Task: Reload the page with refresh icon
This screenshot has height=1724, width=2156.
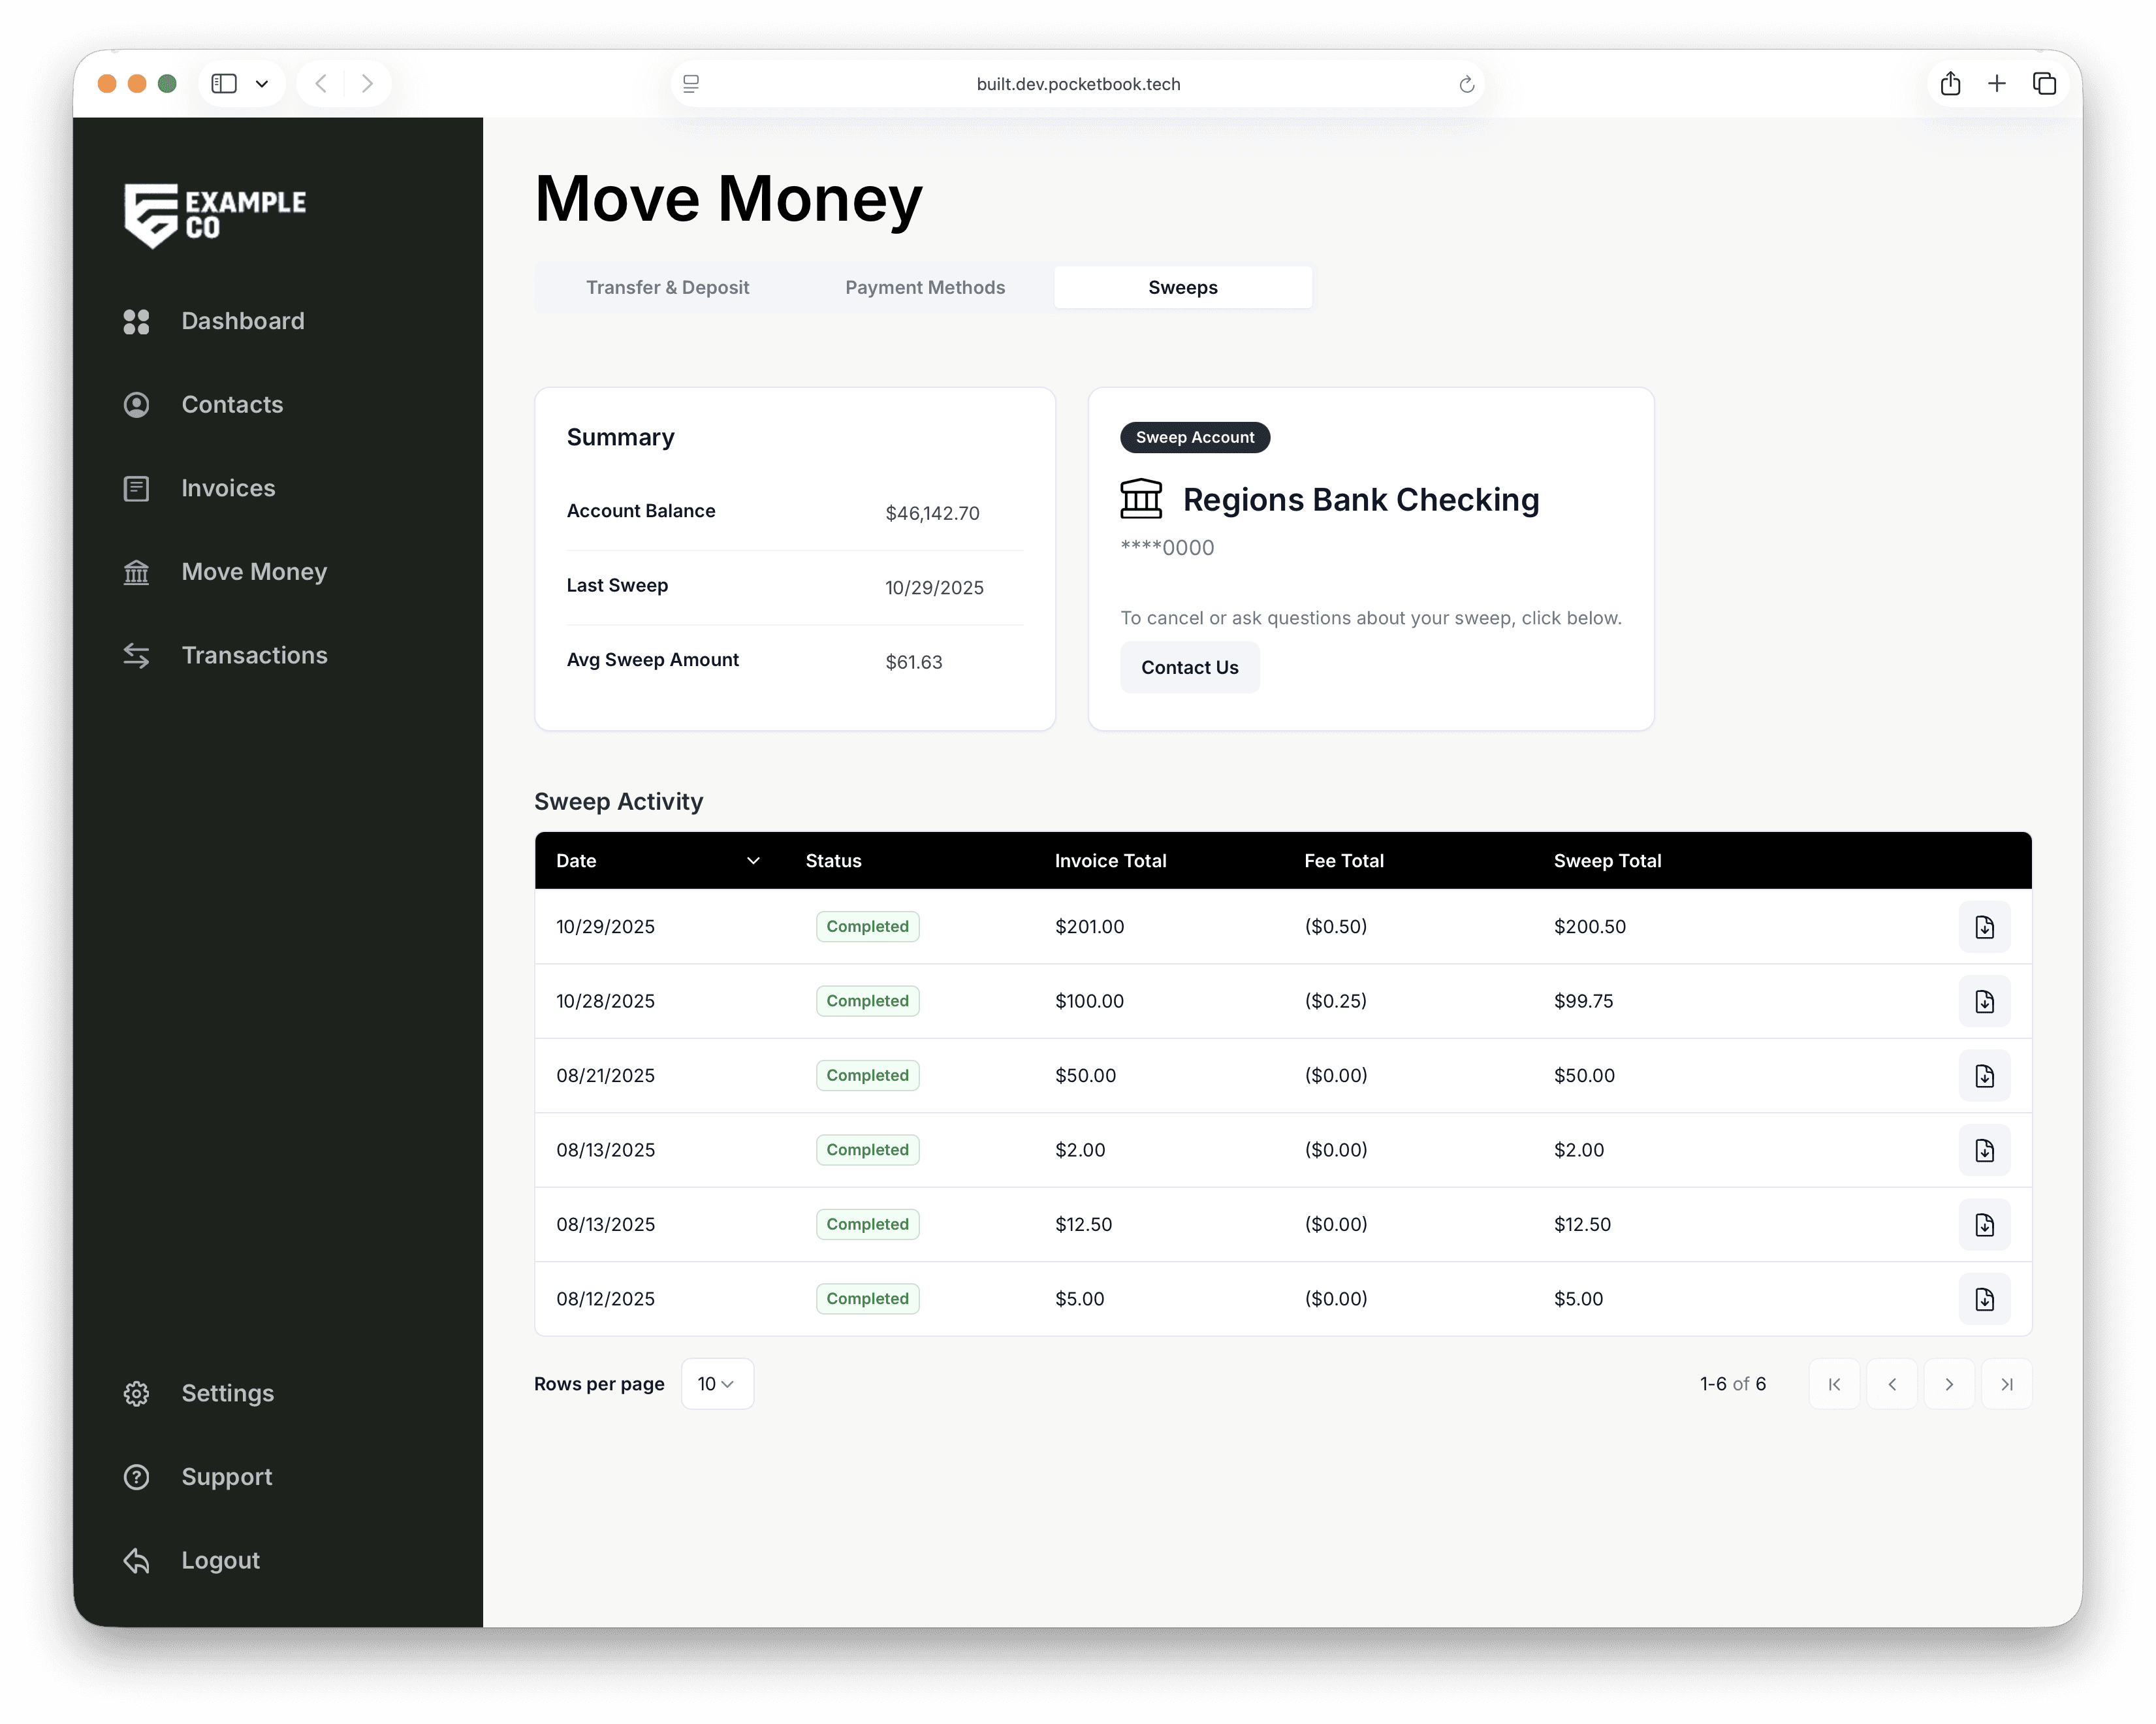Action: 1466,84
